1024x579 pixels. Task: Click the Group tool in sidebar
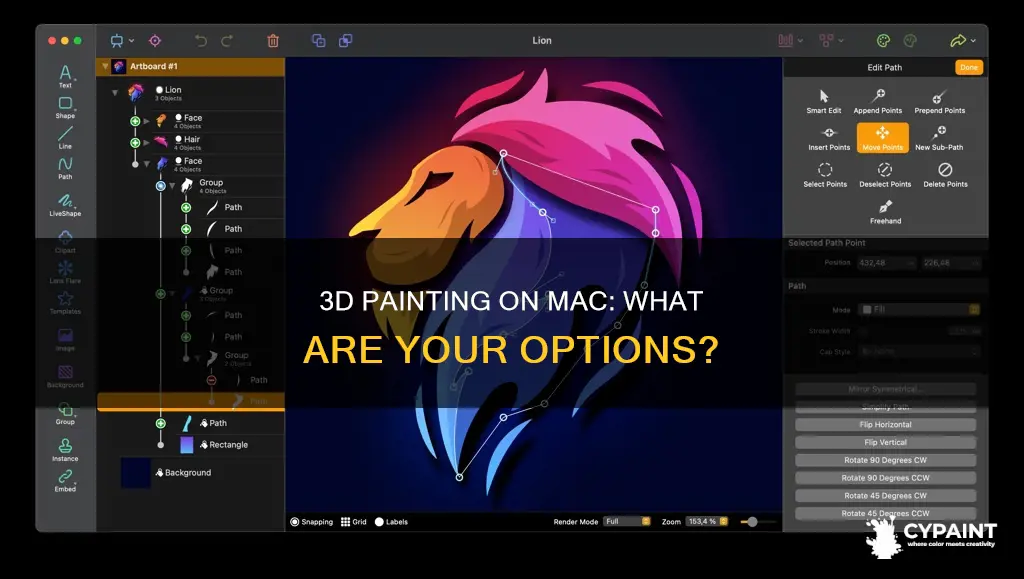[x=65, y=414]
